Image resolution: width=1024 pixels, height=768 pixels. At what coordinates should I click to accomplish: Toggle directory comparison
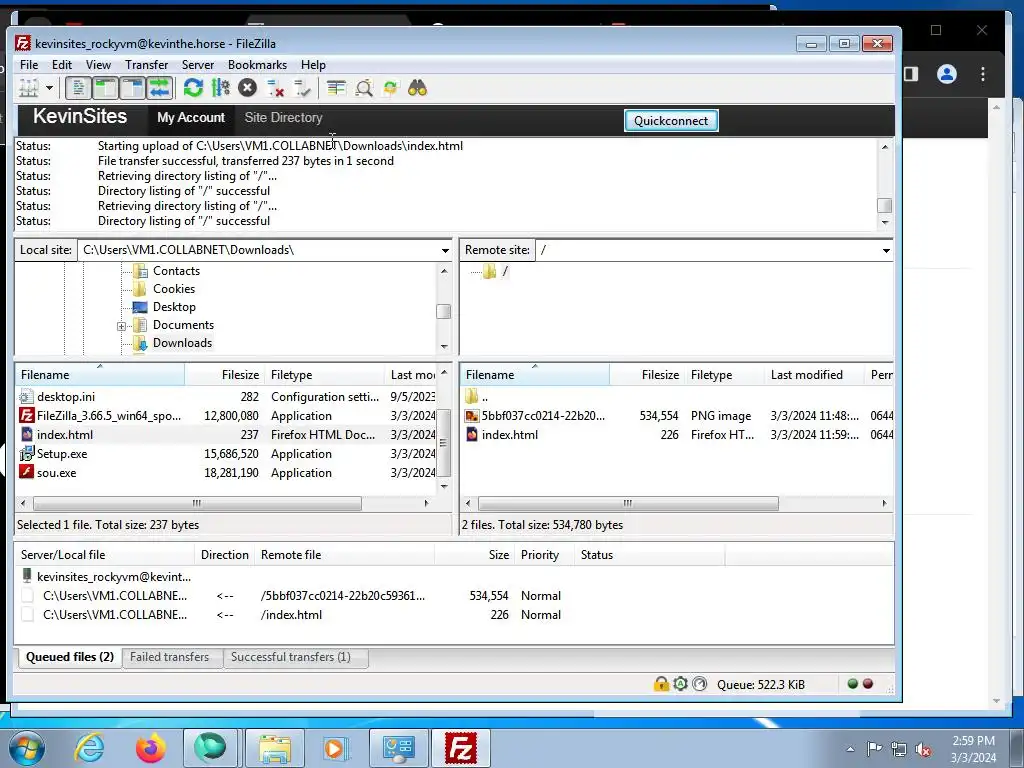[364, 88]
